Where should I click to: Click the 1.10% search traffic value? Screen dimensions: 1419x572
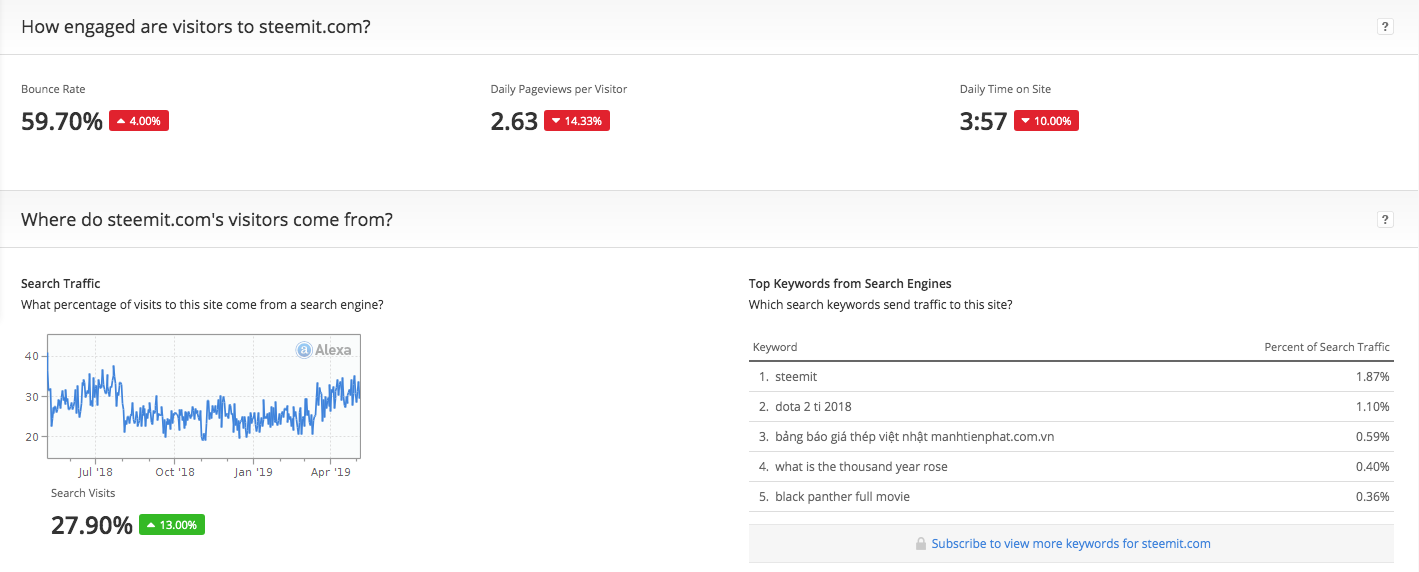(1372, 407)
